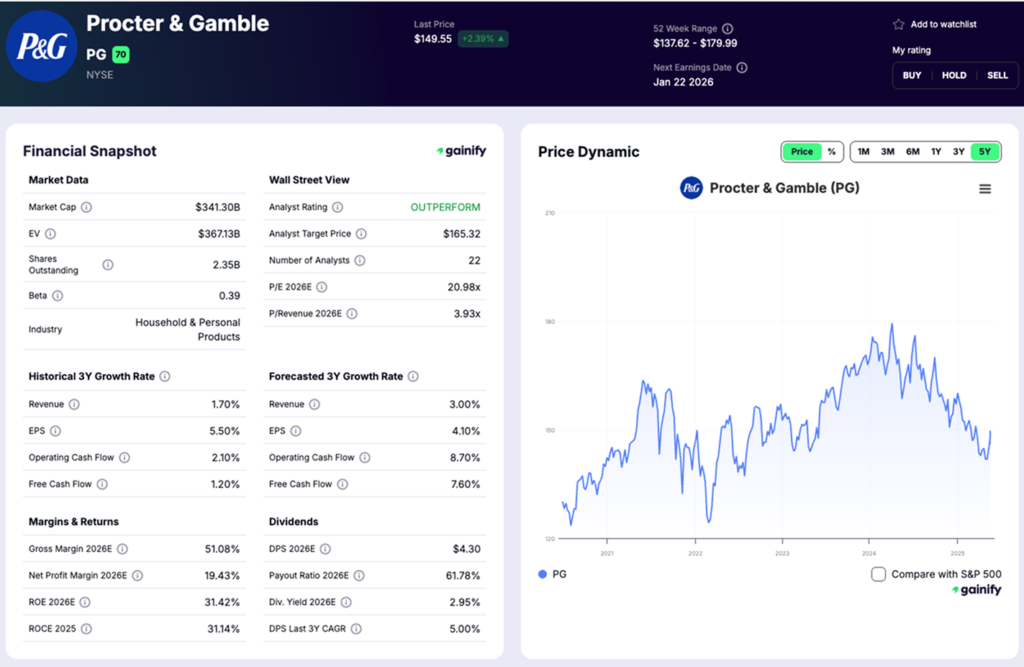
Task: Click the P&G logo above the chart
Action: [x=690, y=187]
